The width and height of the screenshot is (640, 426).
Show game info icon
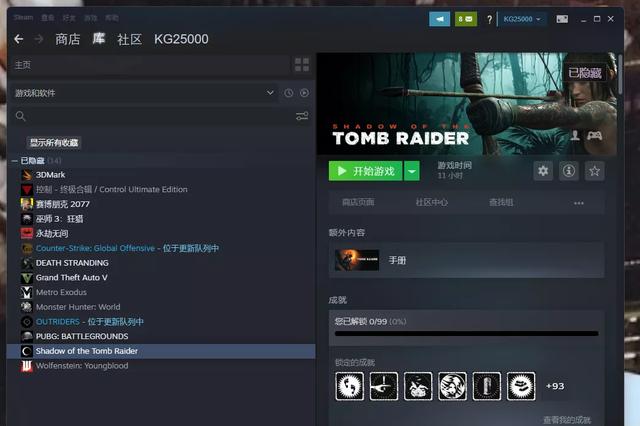coord(569,171)
